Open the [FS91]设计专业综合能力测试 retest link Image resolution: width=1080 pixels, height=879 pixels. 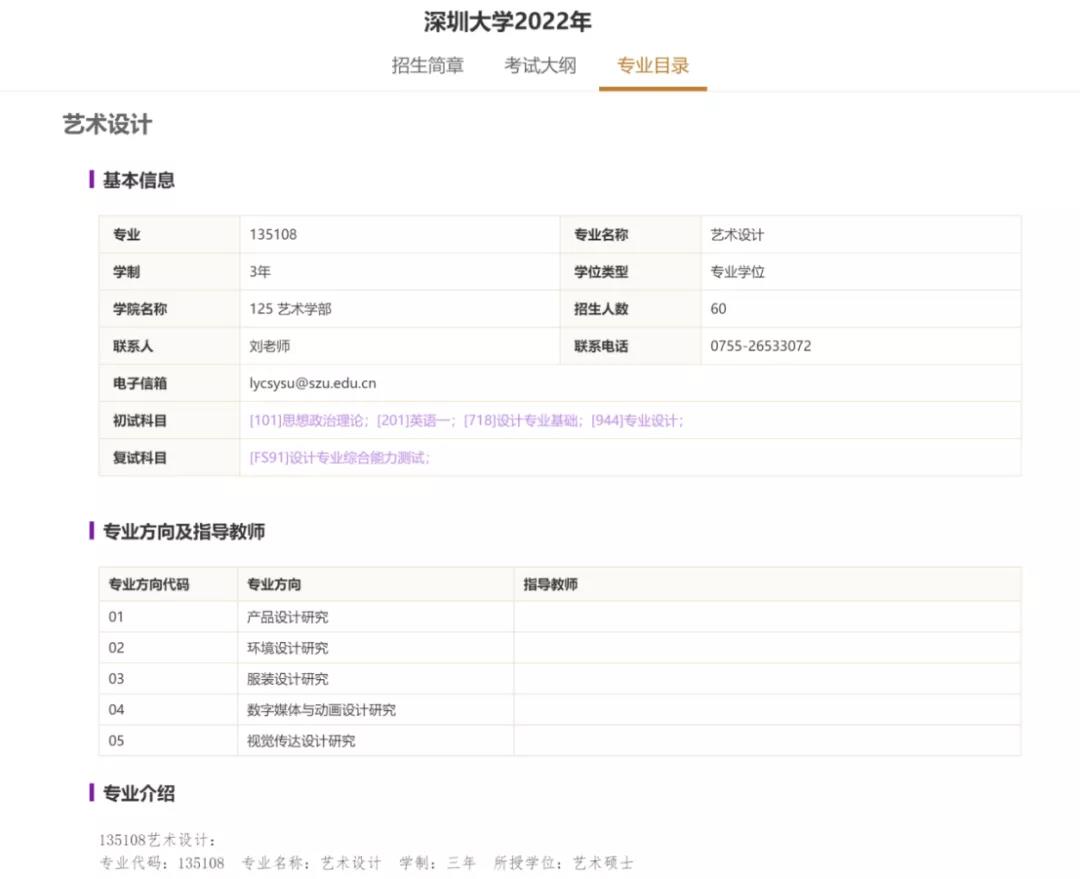340,457
